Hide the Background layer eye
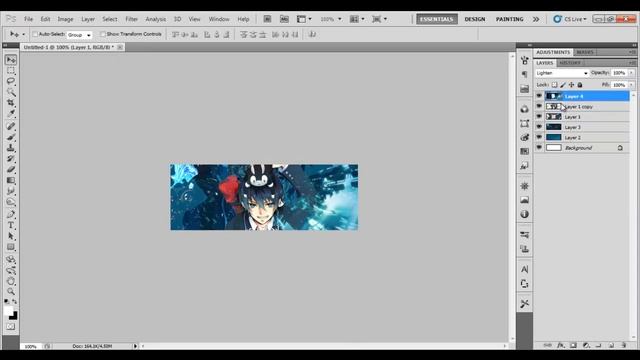 pos(539,147)
